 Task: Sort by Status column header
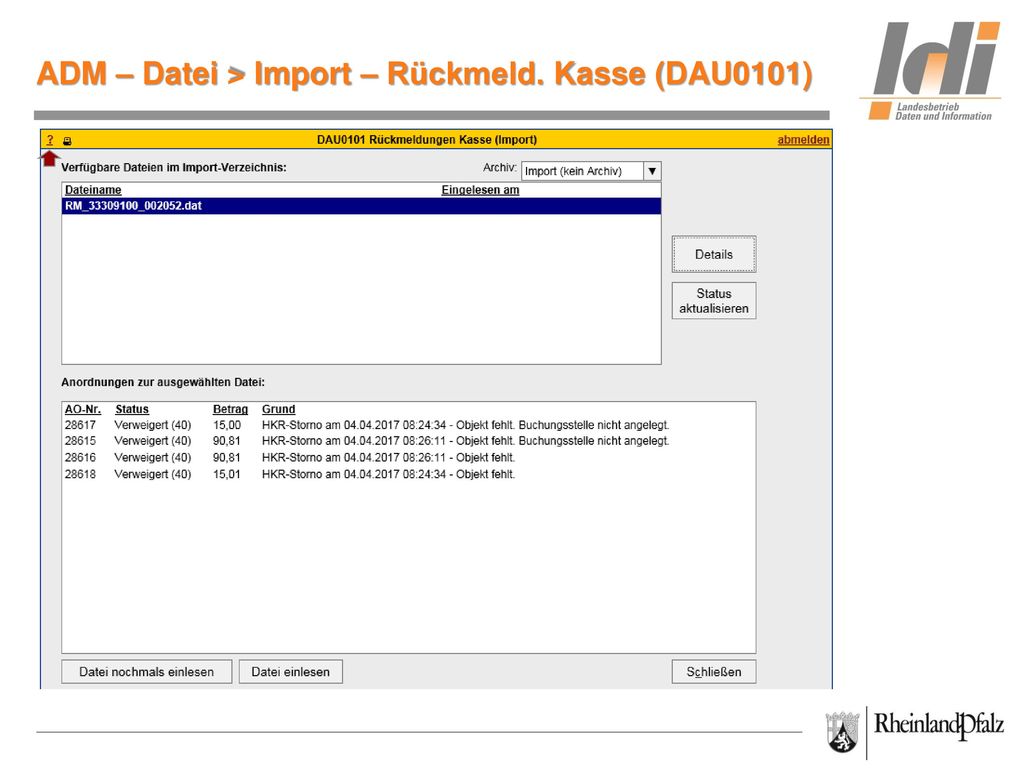click(x=132, y=409)
